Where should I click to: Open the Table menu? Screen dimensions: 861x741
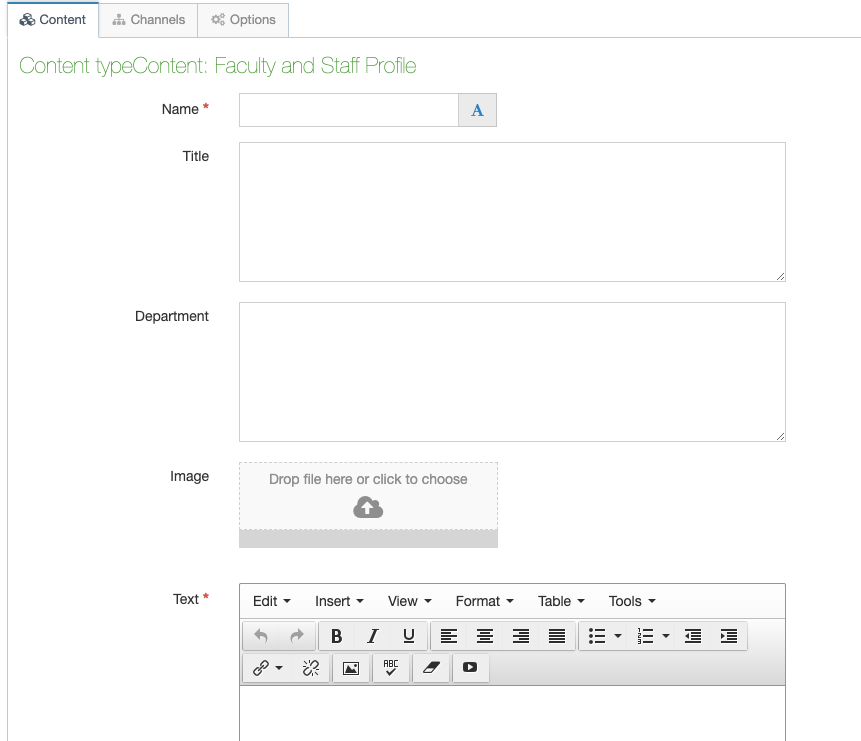point(561,601)
